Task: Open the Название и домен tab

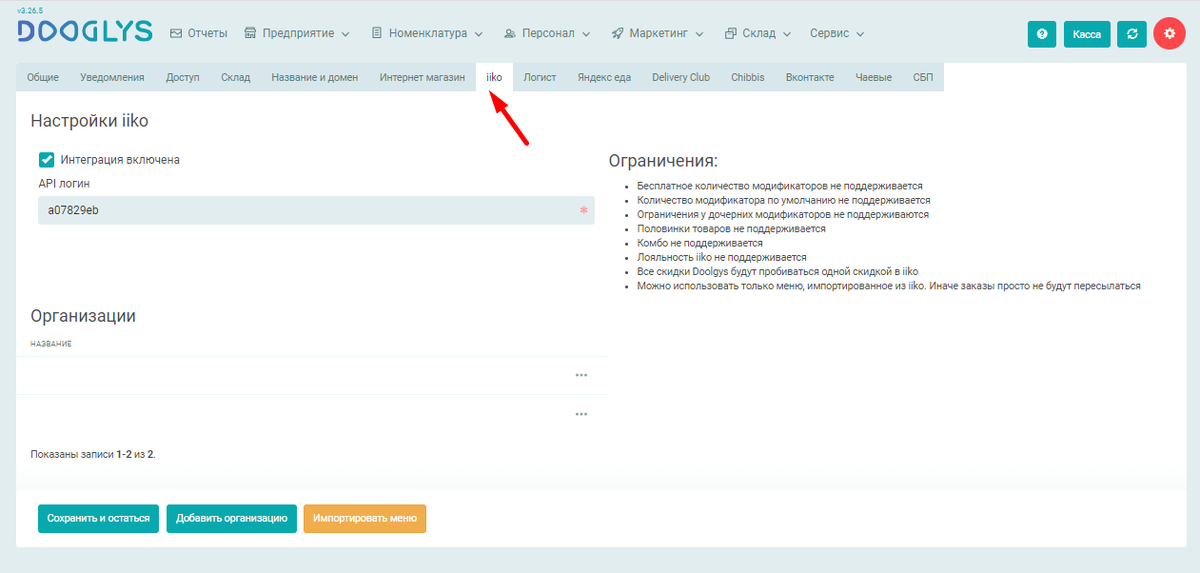Action: click(315, 77)
